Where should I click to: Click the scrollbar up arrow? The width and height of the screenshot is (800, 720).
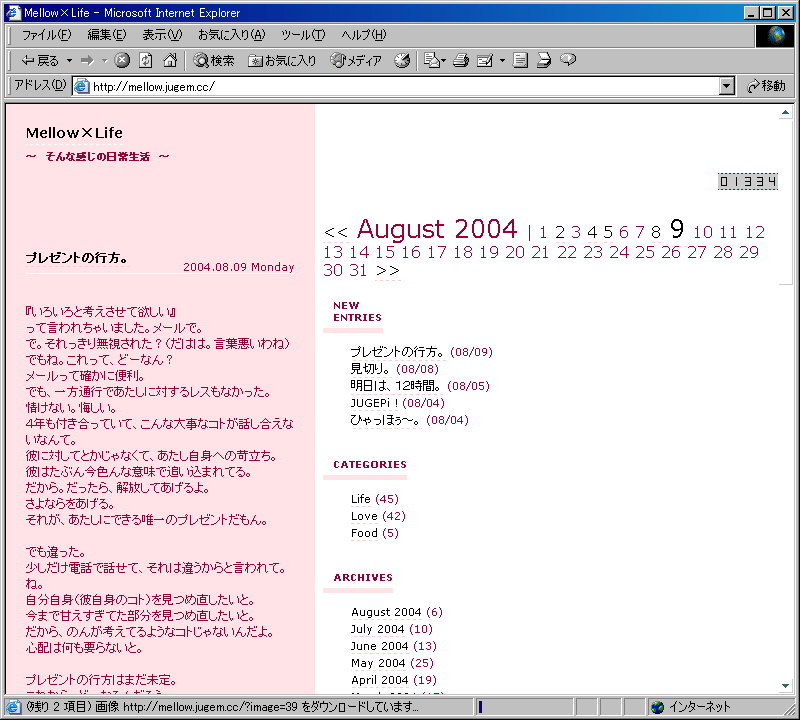[785, 112]
